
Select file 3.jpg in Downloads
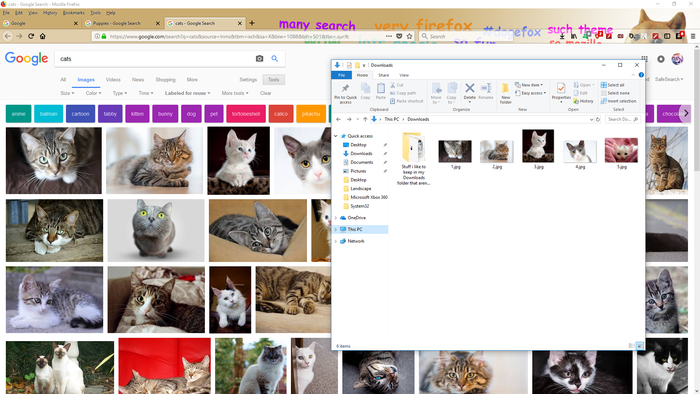pyautogui.click(x=538, y=149)
